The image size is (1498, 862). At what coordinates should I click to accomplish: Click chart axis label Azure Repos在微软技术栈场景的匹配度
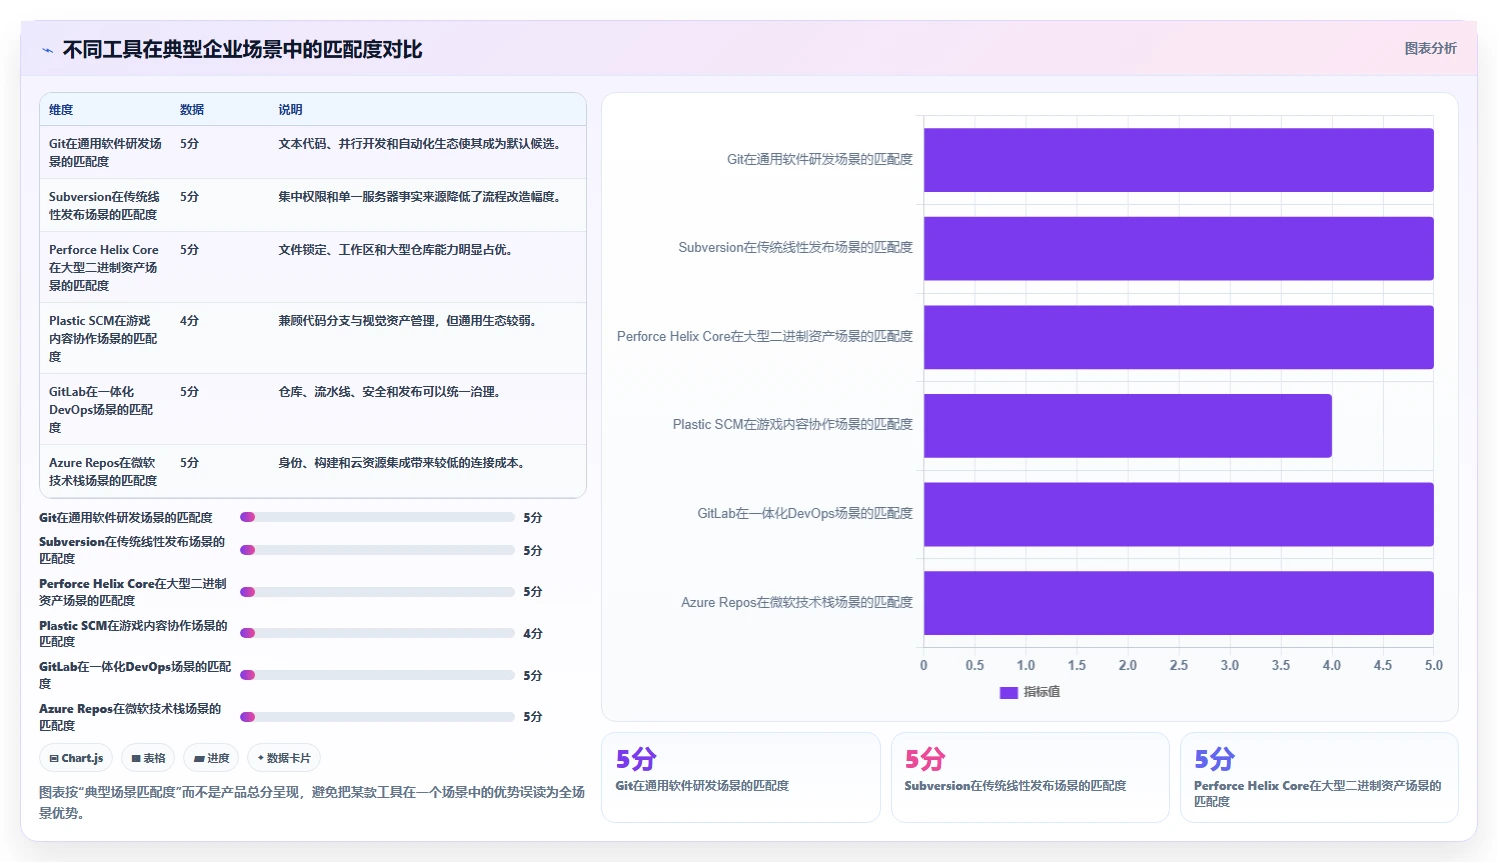click(796, 602)
